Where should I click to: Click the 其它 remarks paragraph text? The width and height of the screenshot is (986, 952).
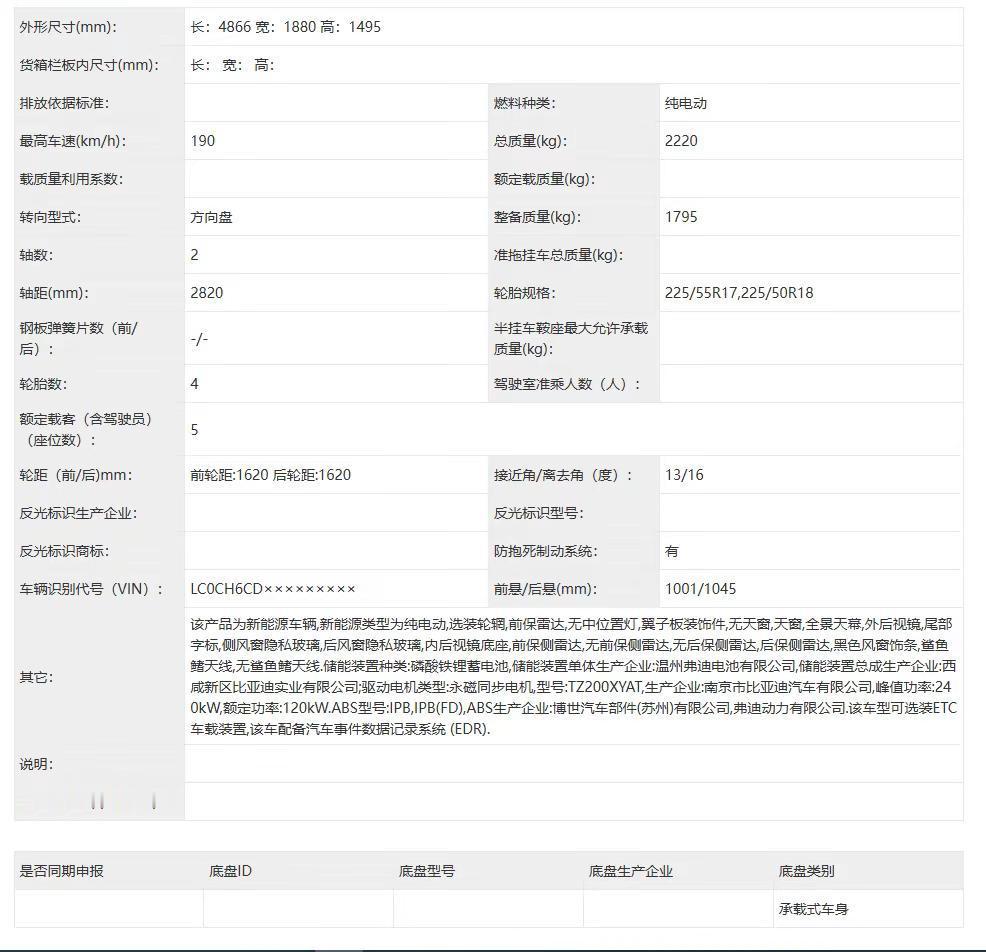point(573,677)
